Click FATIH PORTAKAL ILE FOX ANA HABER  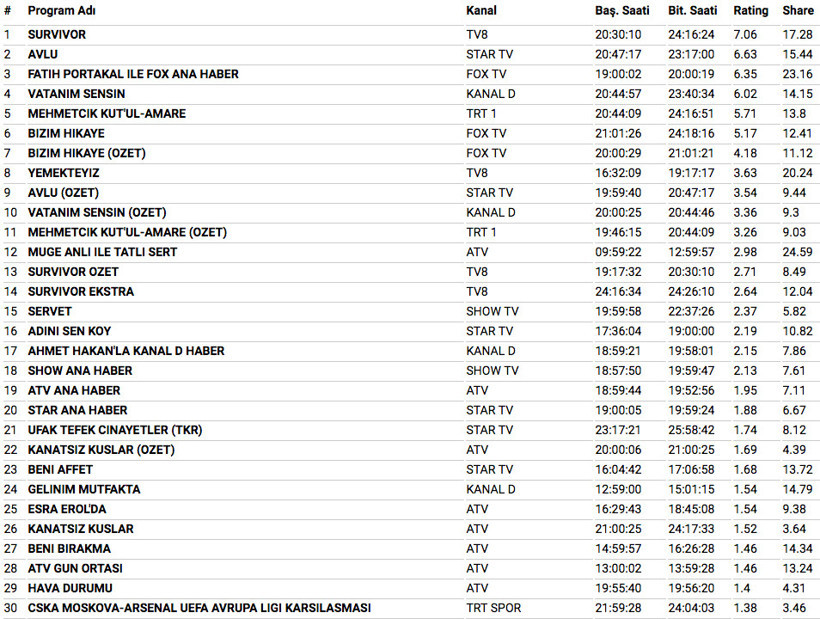point(133,74)
